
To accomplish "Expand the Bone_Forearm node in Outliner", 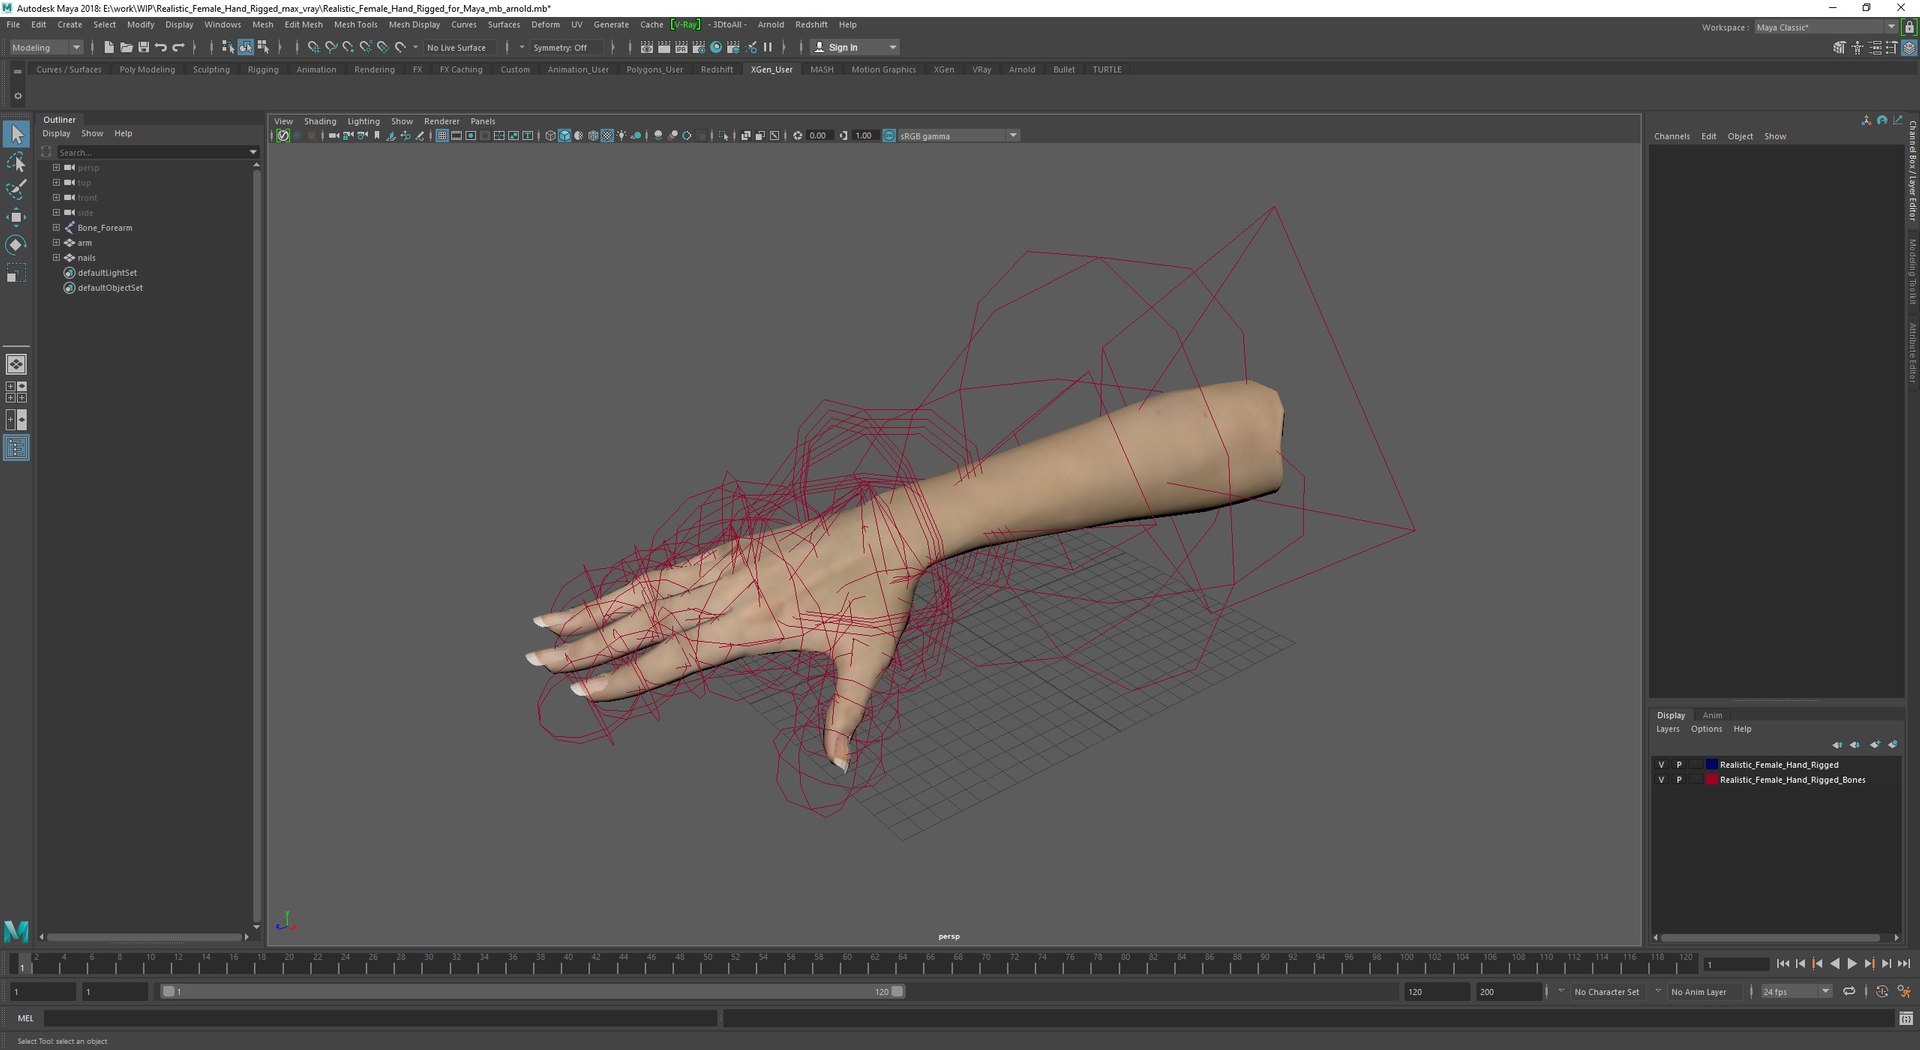I will click(x=56, y=227).
